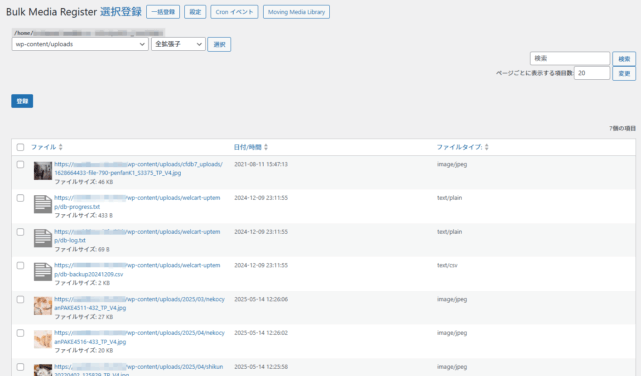
Task: Sort by ファイル column sort arrows
Action: pyautogui.click(x=61, y=147)
